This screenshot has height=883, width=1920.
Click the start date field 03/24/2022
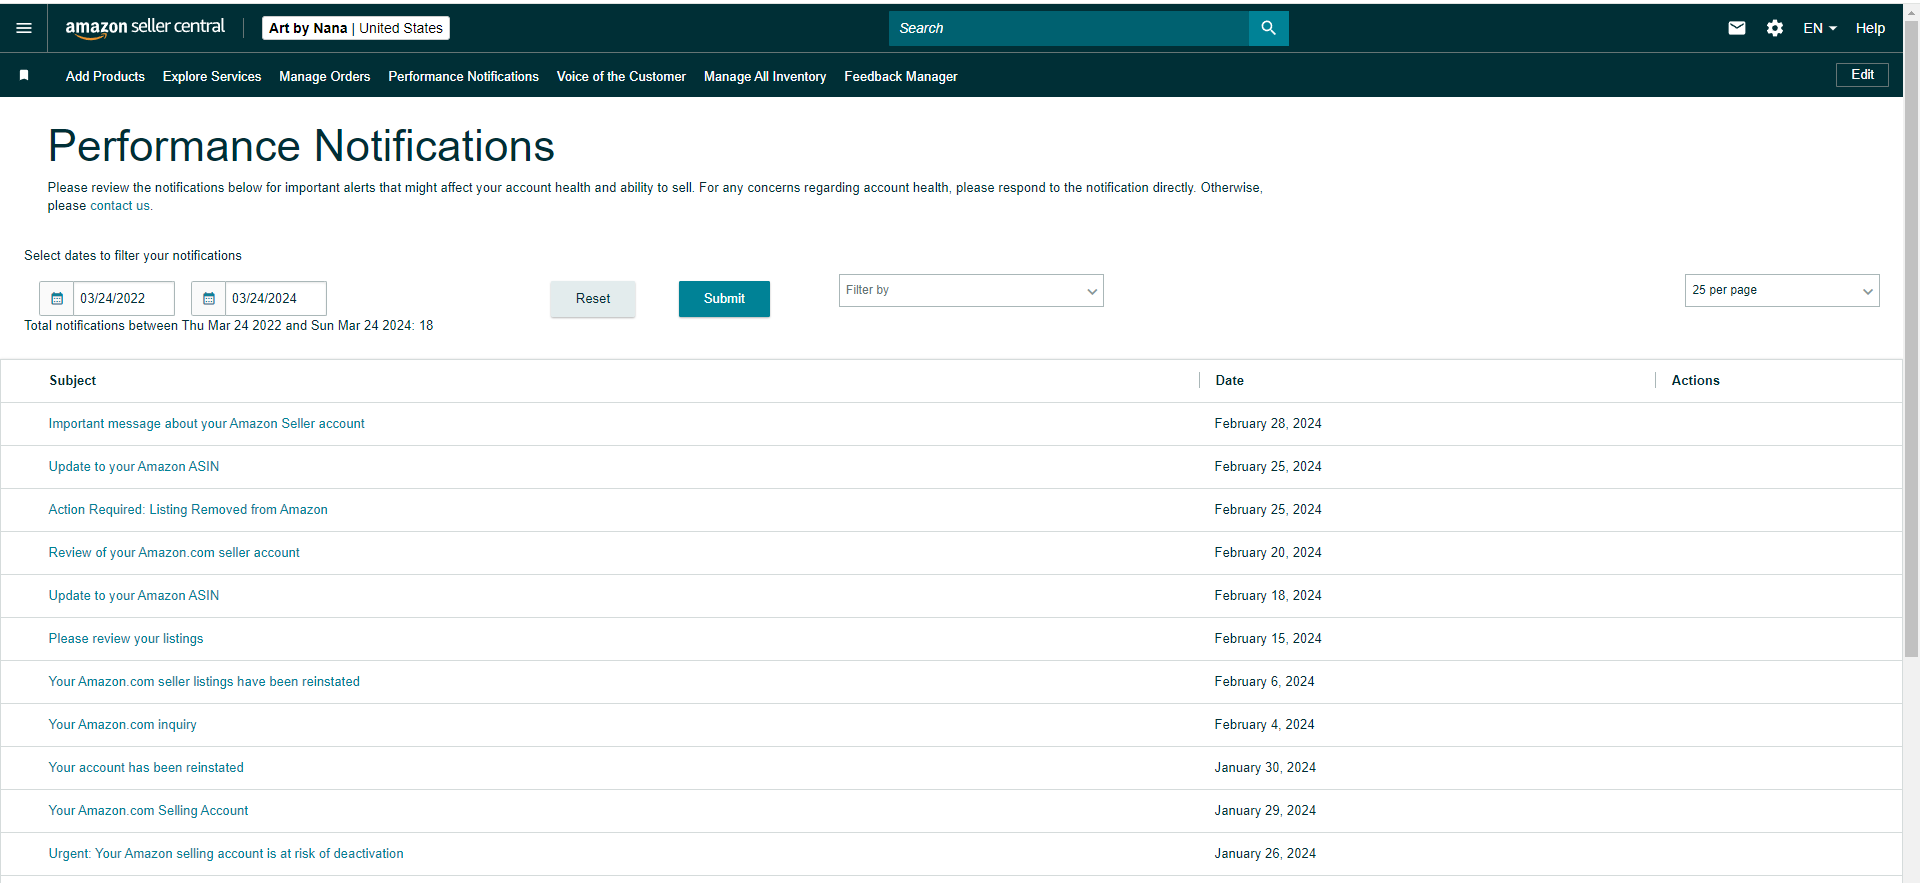tap(124, 298)
